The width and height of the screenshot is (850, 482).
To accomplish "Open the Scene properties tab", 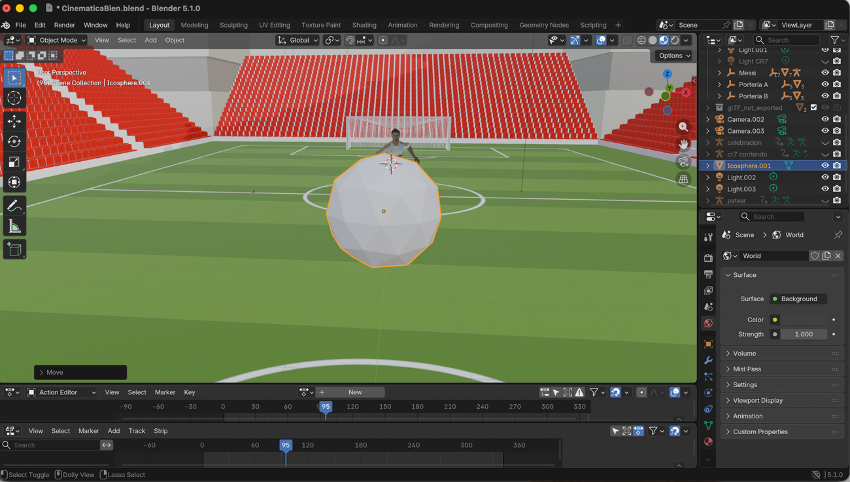I will coord(708,307).
